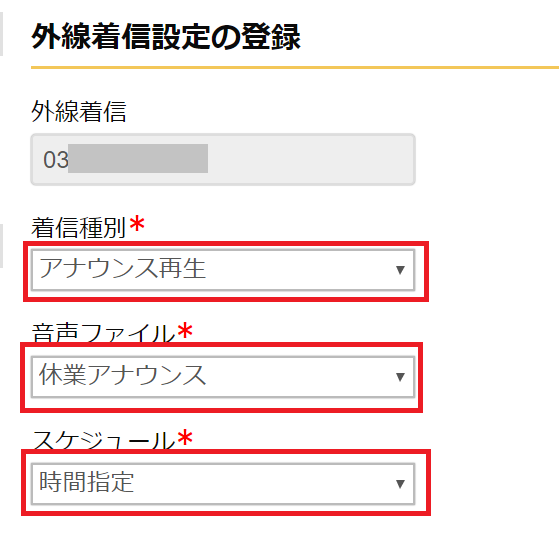Click the 外線着信 phone number field

(223, 159)
